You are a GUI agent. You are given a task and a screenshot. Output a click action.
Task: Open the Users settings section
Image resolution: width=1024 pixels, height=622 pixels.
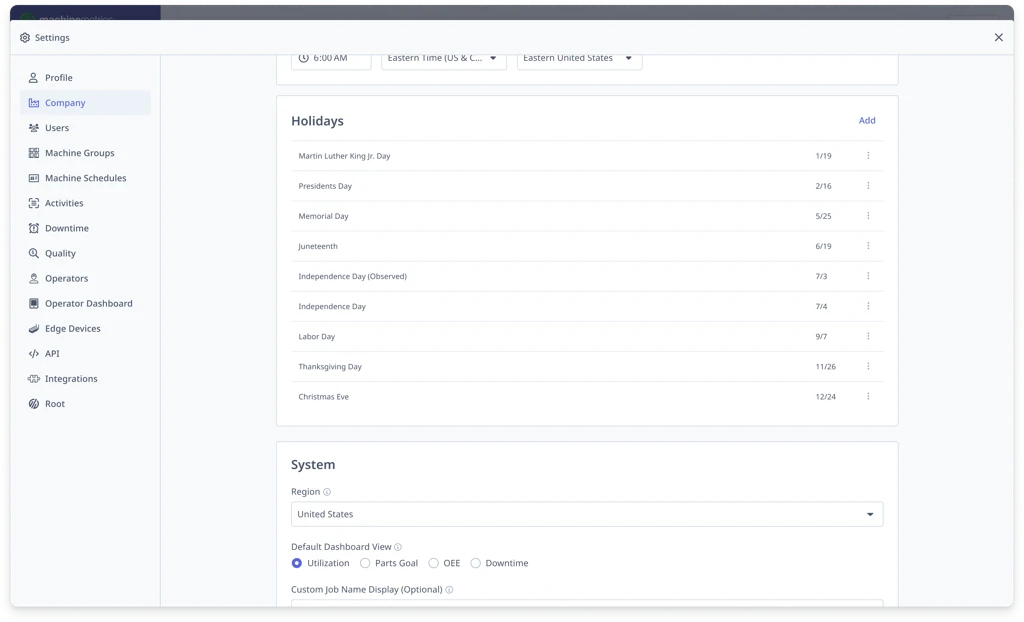[x=57, y=128]
